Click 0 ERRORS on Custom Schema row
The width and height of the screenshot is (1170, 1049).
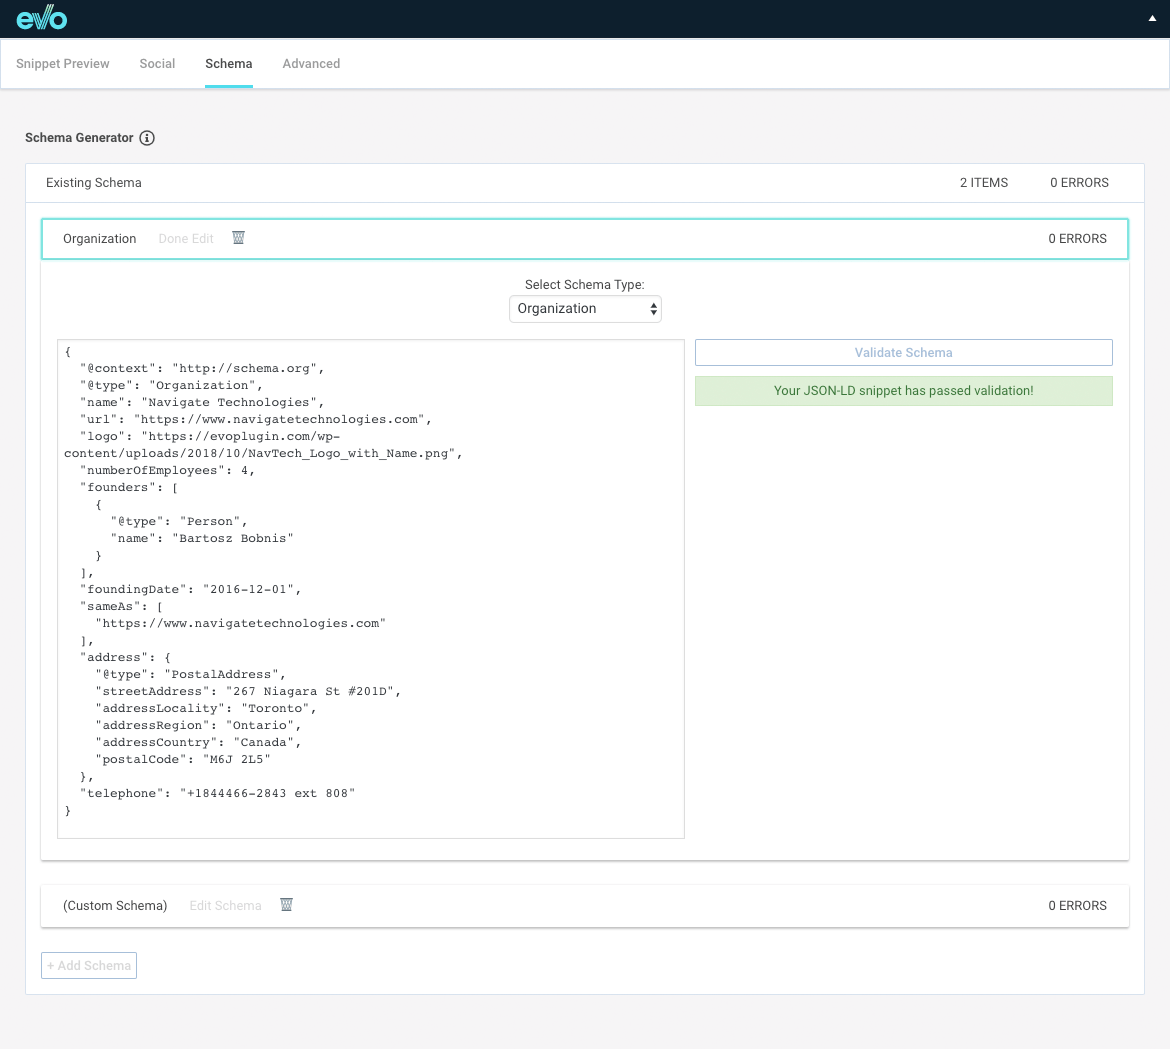pos(1077,906)
